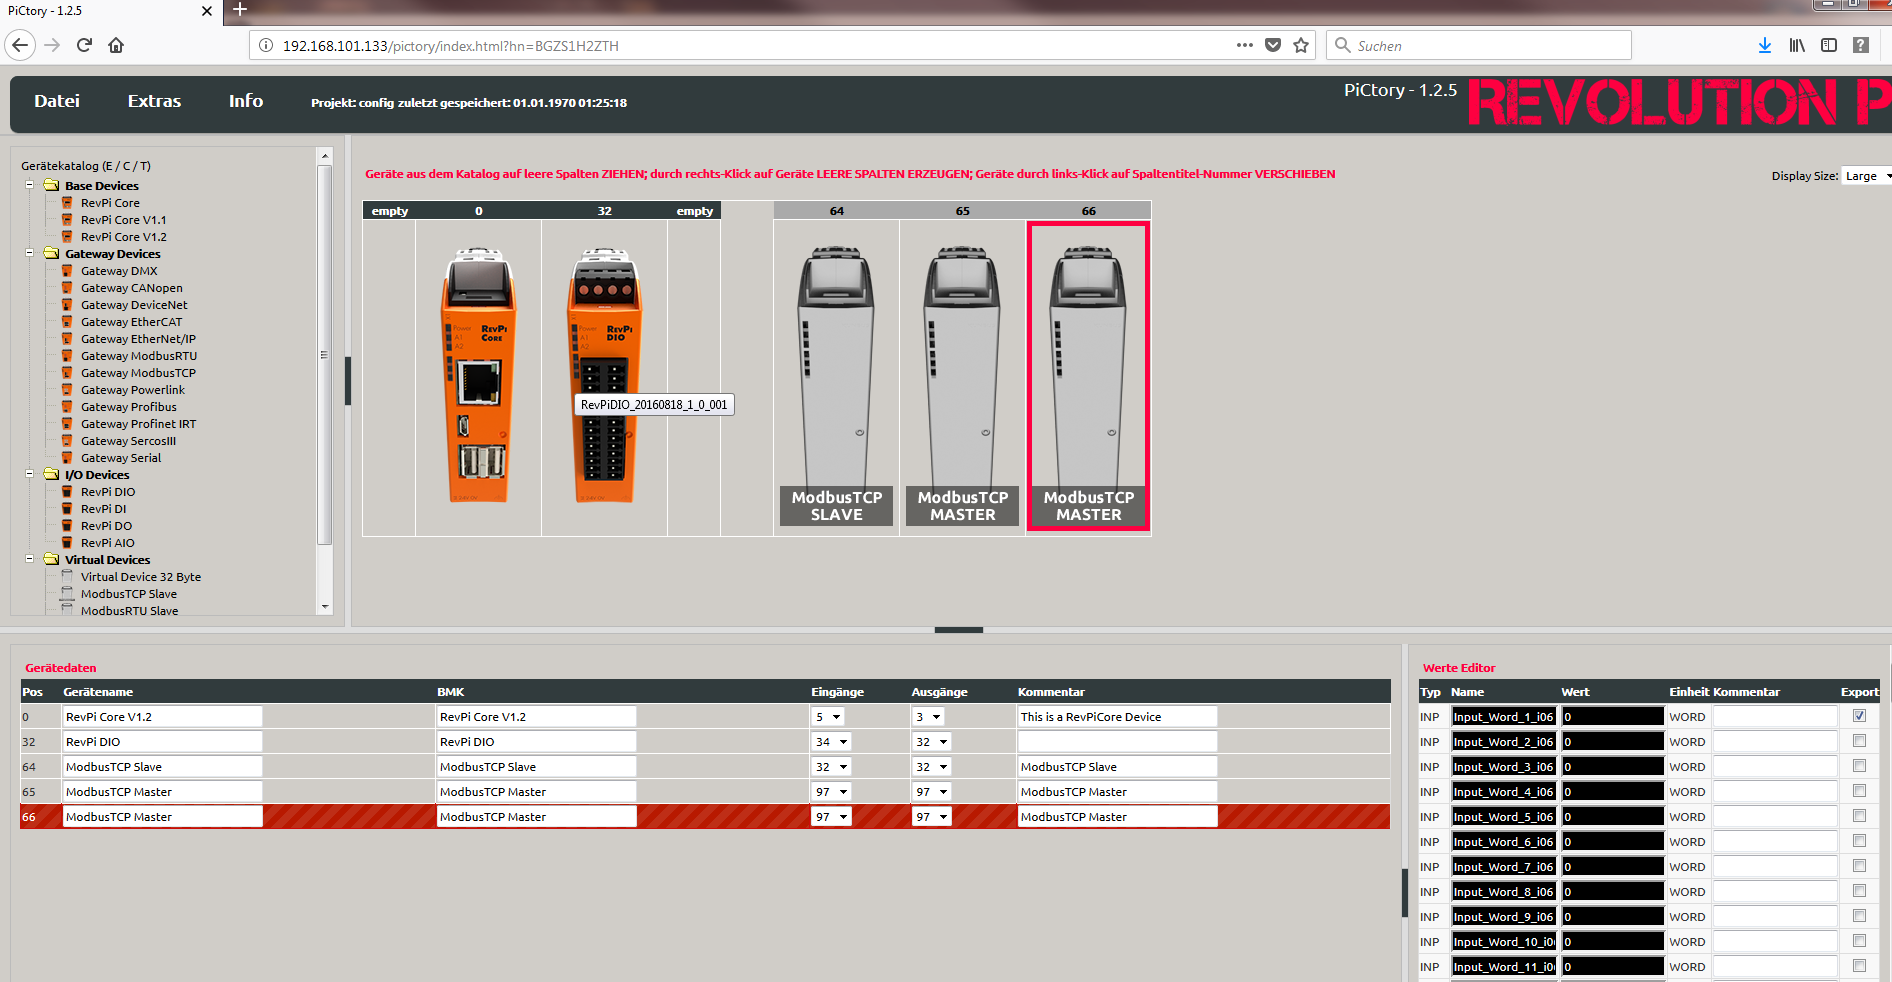Click the catalog panel vertical scrollbar thumb
The width and height of the screenshot is (1892, 982).
(x=324, y=355)
